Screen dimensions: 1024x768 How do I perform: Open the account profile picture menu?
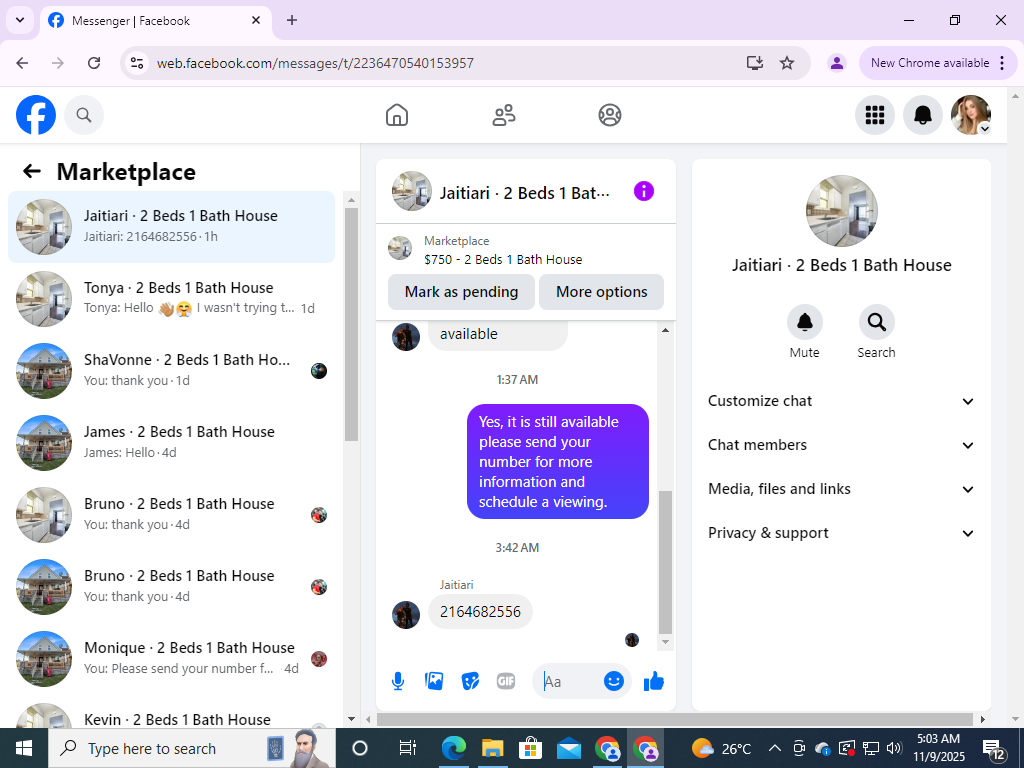970,115
